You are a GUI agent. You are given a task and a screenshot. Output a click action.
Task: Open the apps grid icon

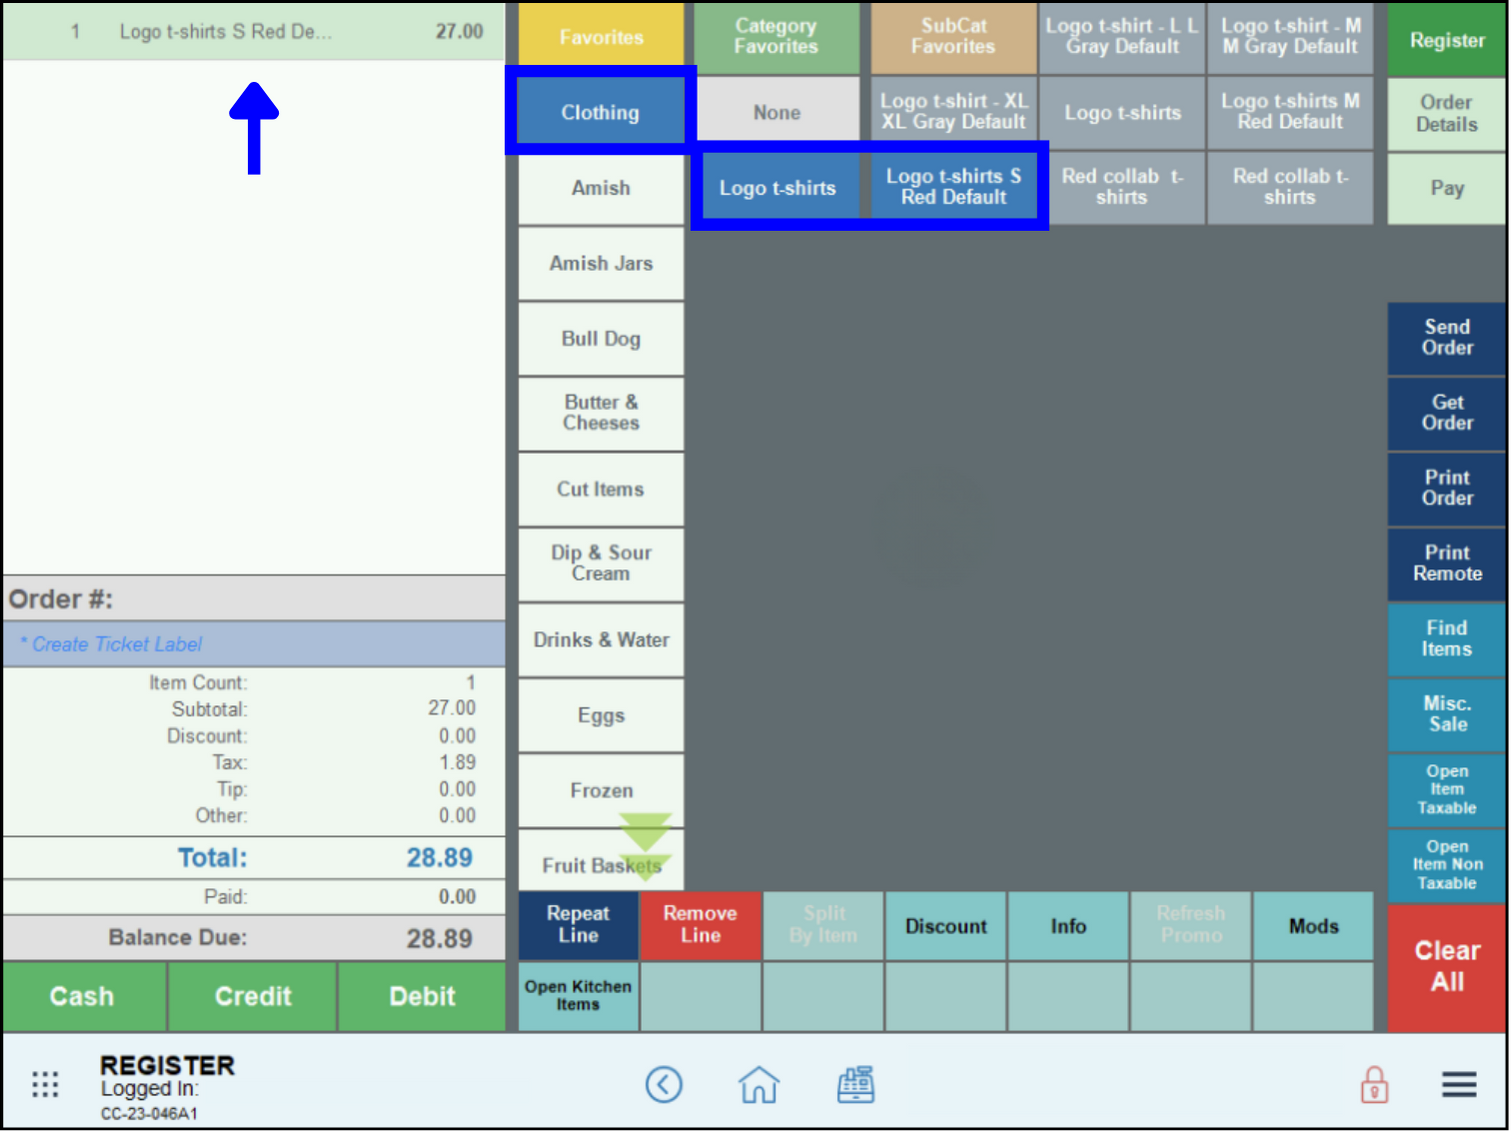pyautogui.click(x=45, y=1085)
